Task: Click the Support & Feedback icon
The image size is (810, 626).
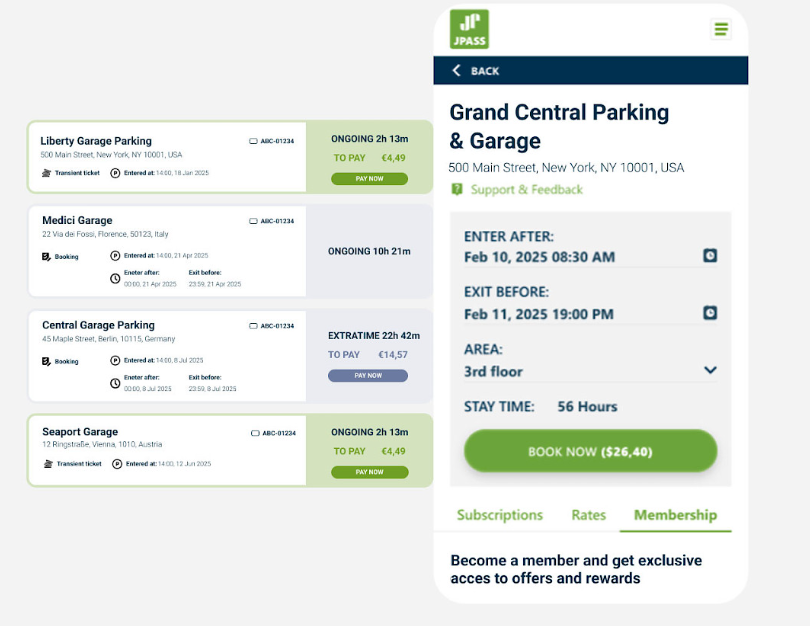Action: pos(457,190)
